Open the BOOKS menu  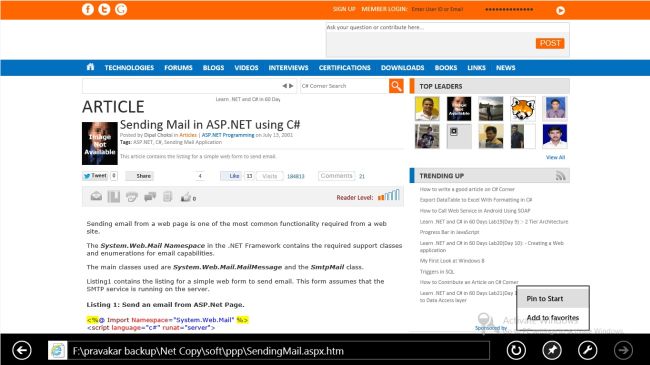446,68
